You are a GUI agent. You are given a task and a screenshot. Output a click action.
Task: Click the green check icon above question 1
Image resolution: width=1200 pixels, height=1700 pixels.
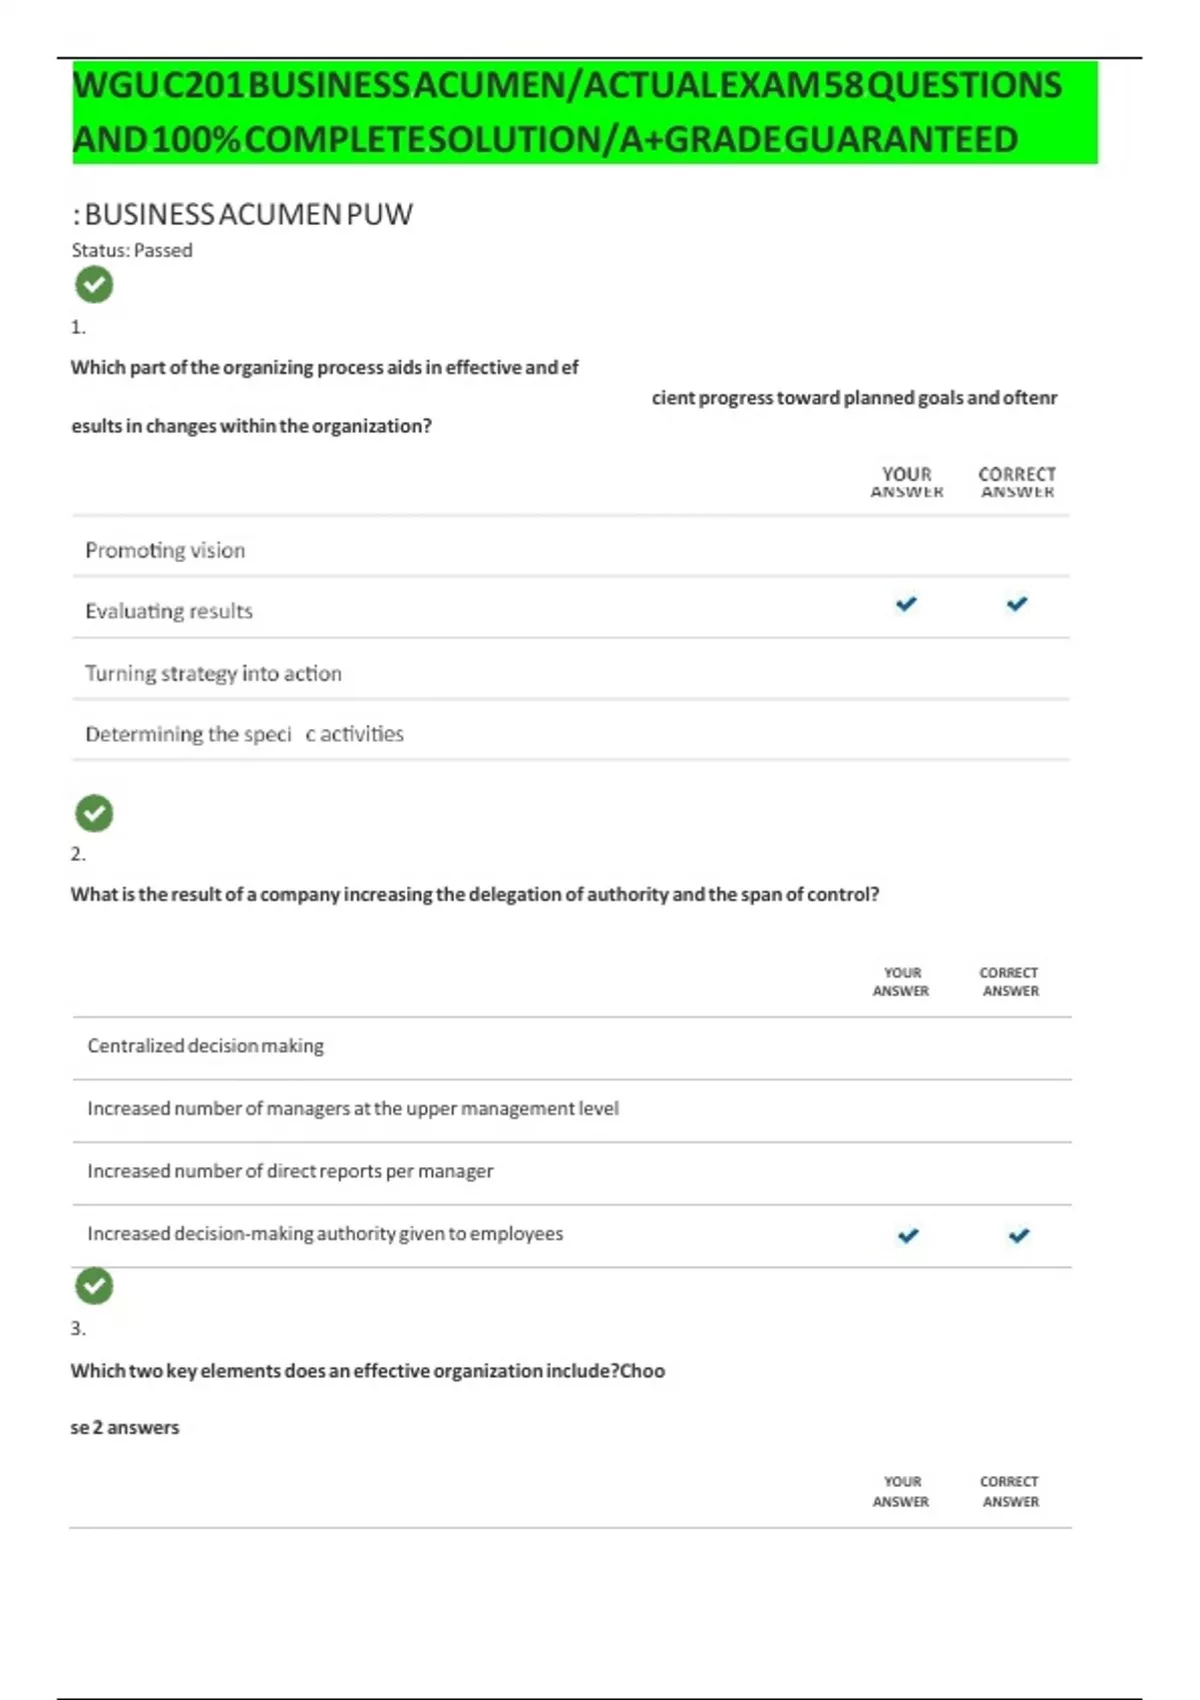[x=94, y=285]
